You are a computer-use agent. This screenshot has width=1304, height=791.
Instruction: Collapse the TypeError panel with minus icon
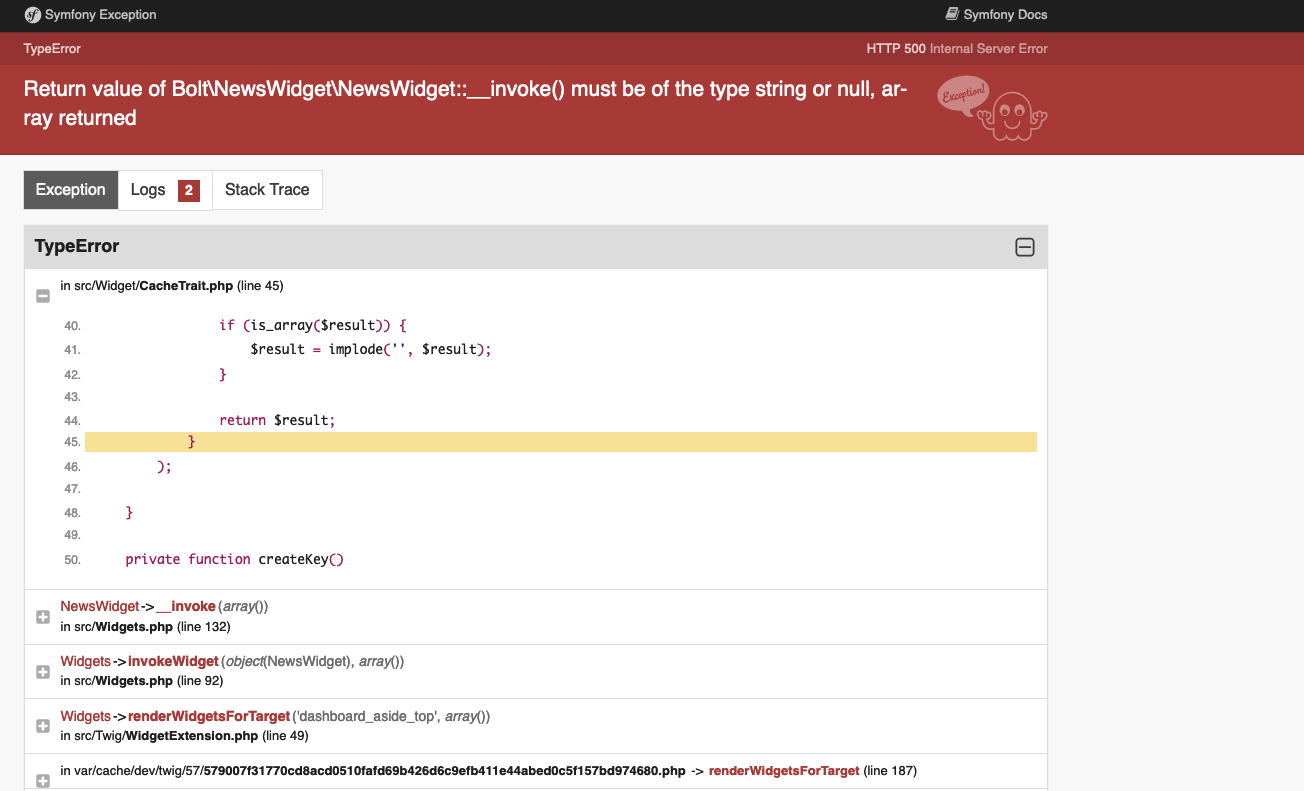[1025, 247]
